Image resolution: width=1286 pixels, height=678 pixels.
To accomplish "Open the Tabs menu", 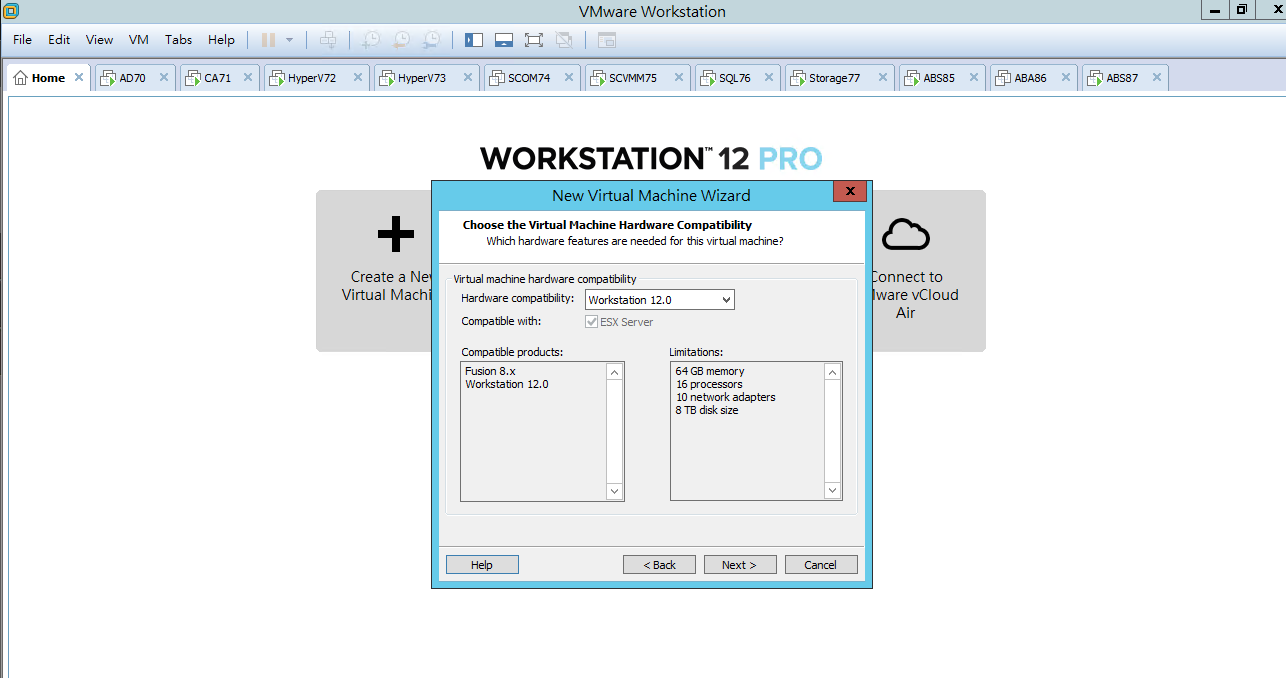I will pyautogui.click(x=179, y=40).
